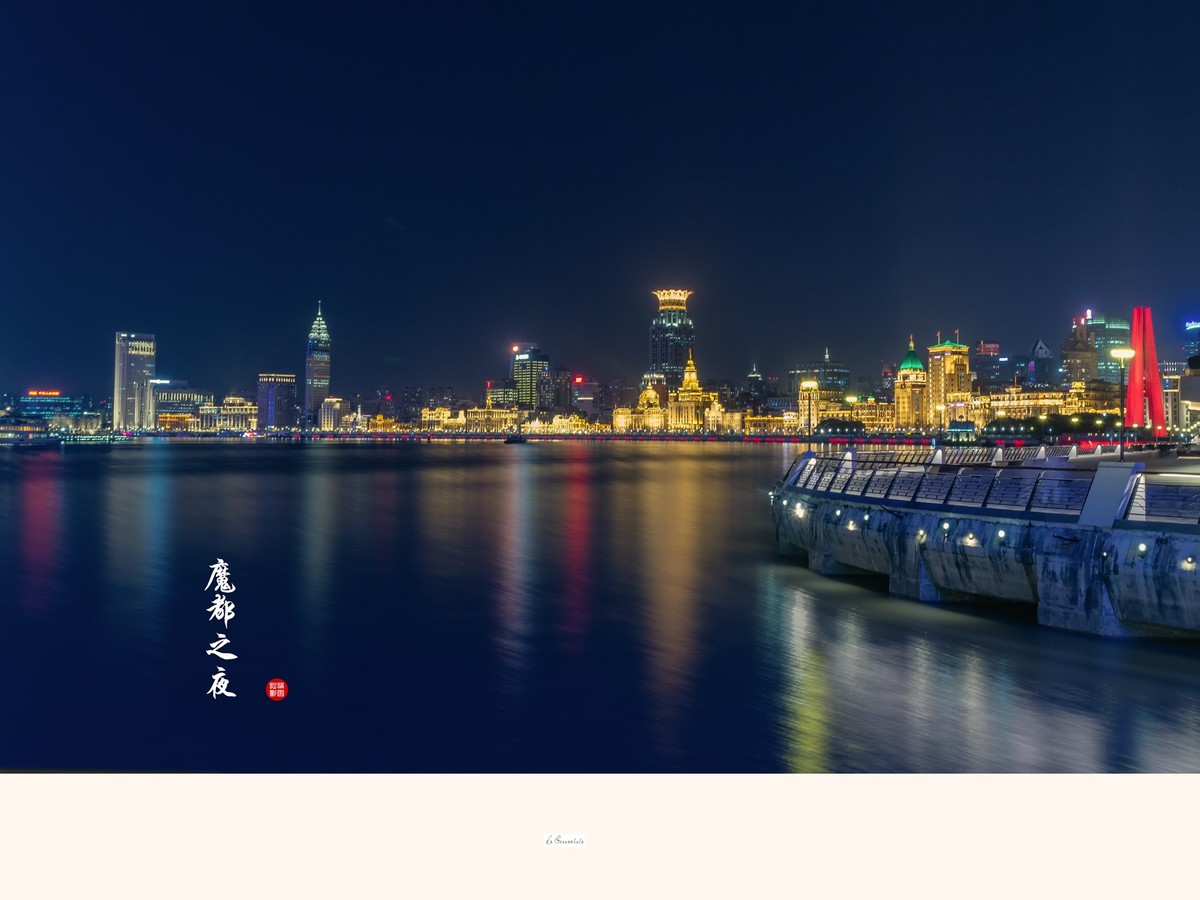Click the tower with the golden crown top
Image resolution: width=1200 pixels, height=900 pixels.
671,336
